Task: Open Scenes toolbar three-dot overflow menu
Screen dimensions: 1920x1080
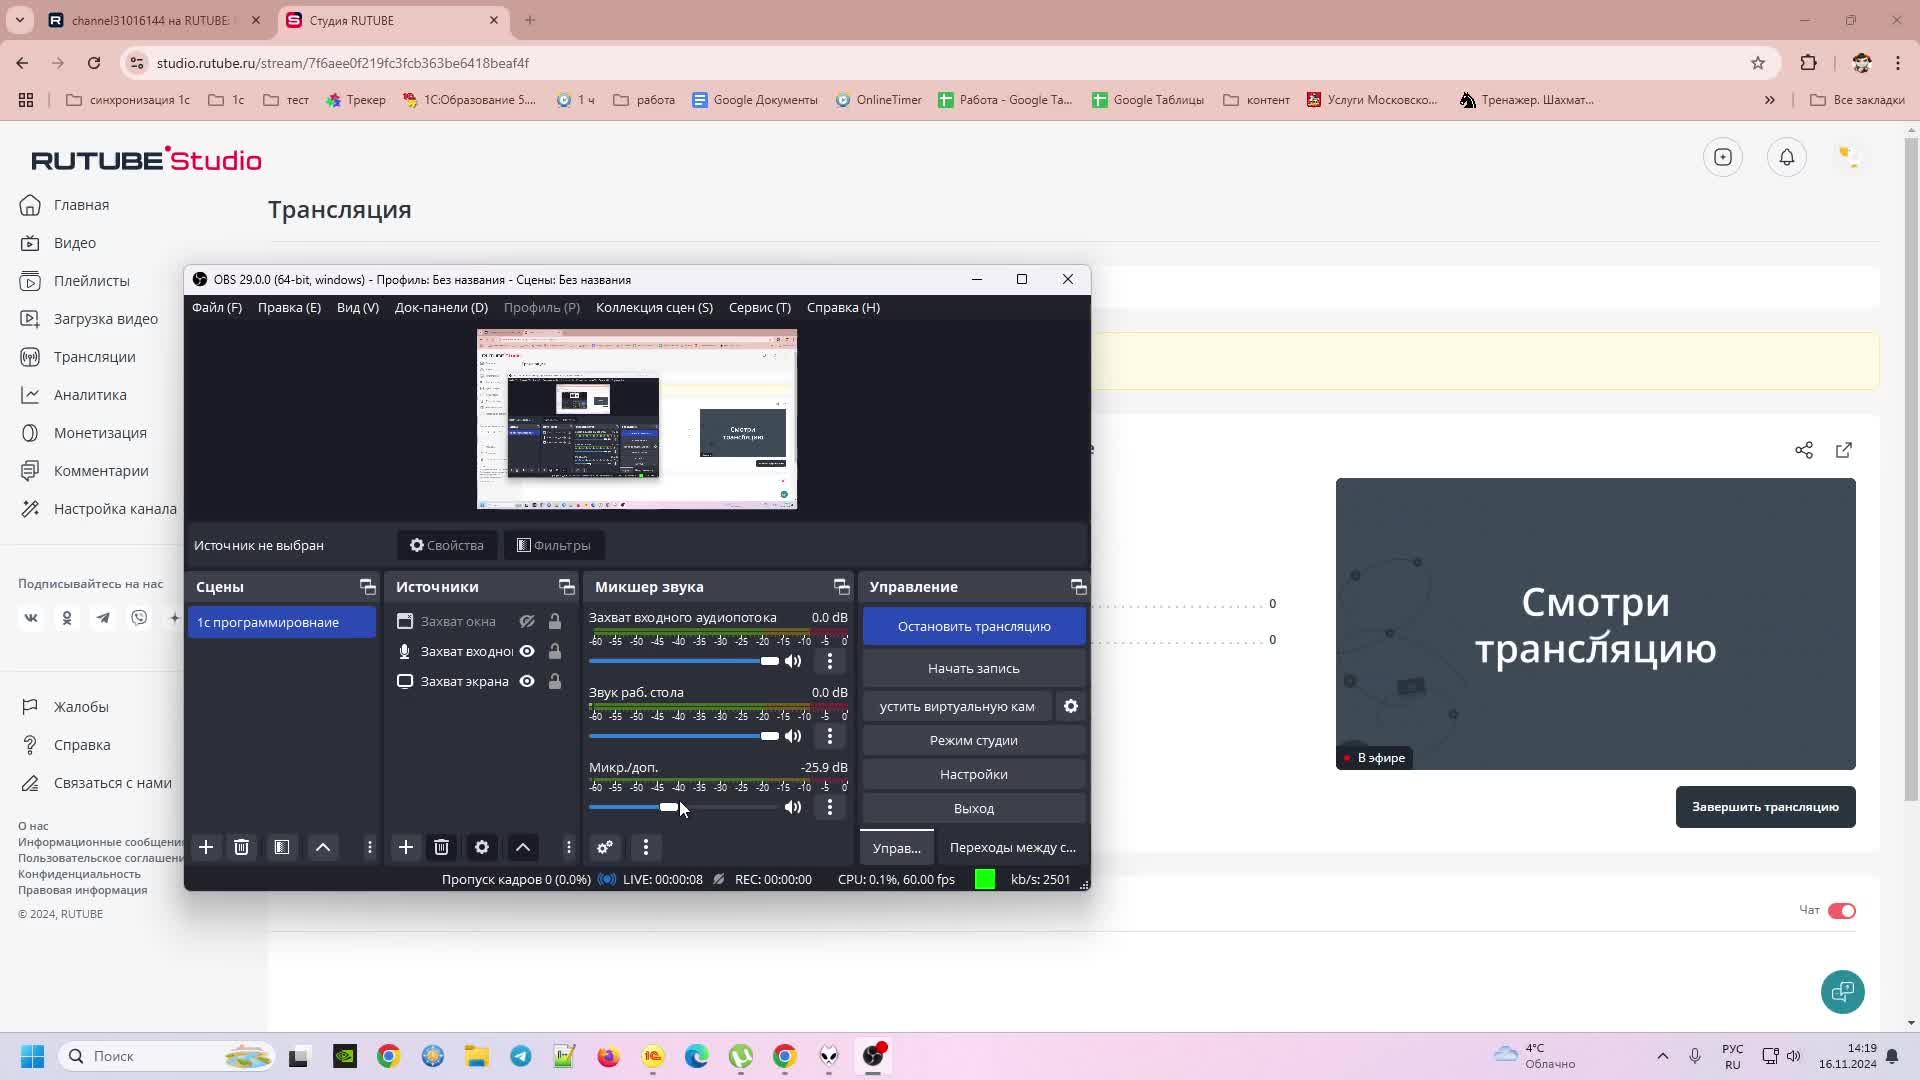Action: pos(370,847)
